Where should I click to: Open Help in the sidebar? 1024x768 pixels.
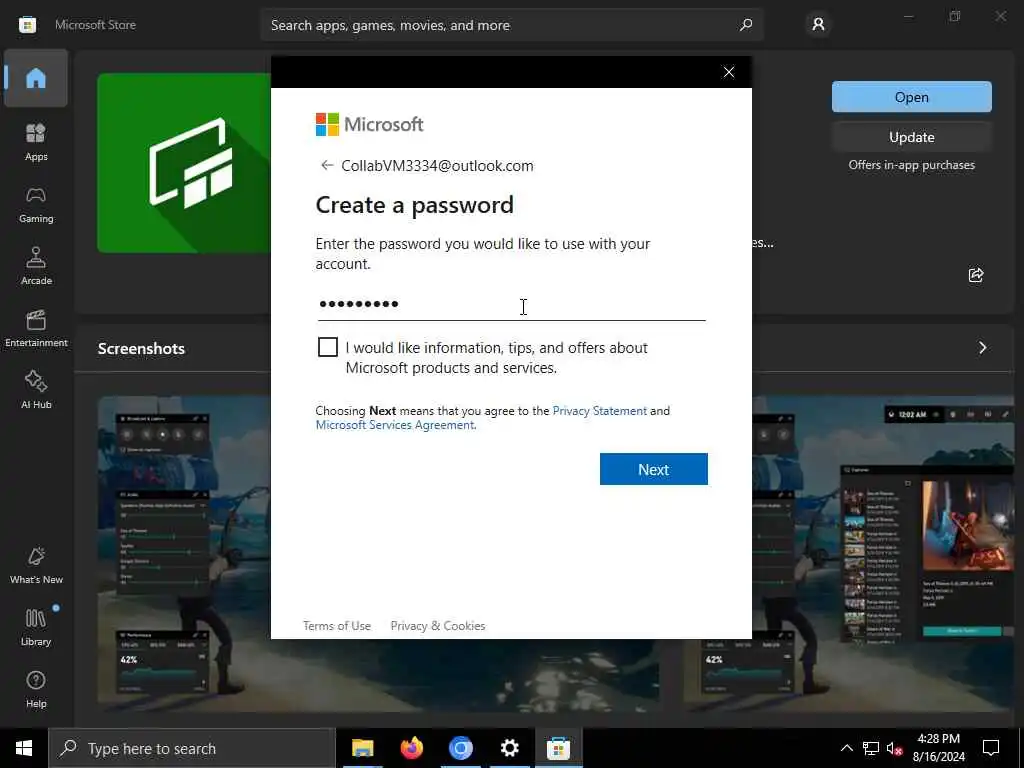pos(36,689)
